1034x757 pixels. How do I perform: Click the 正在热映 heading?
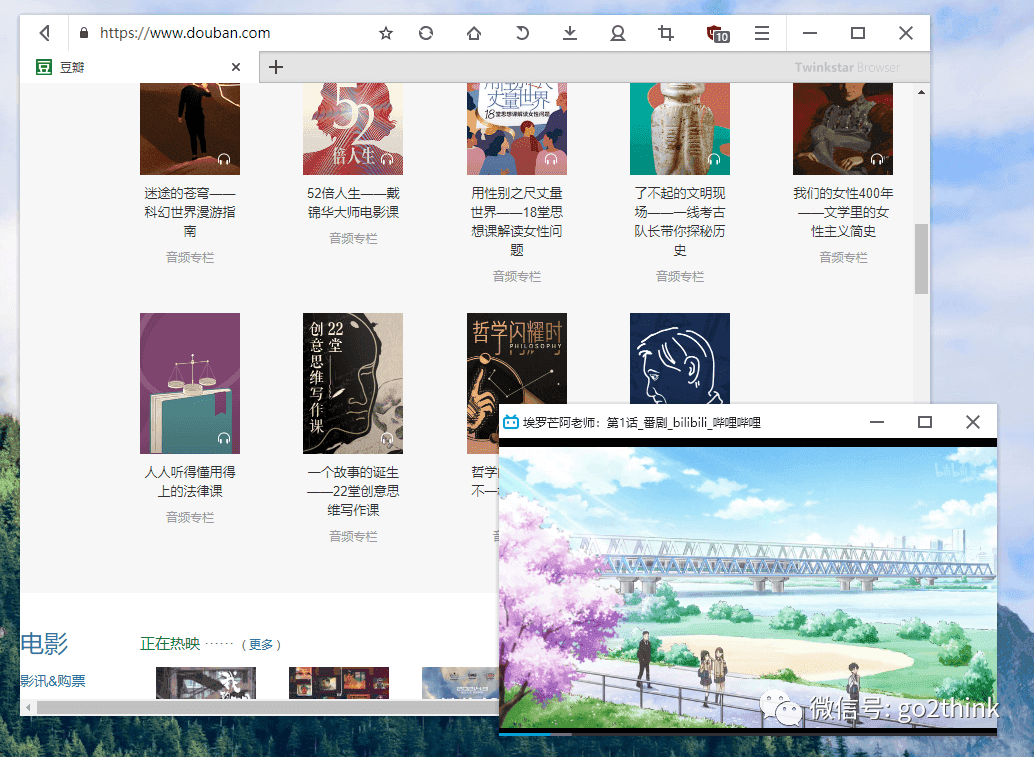[170, 644]
